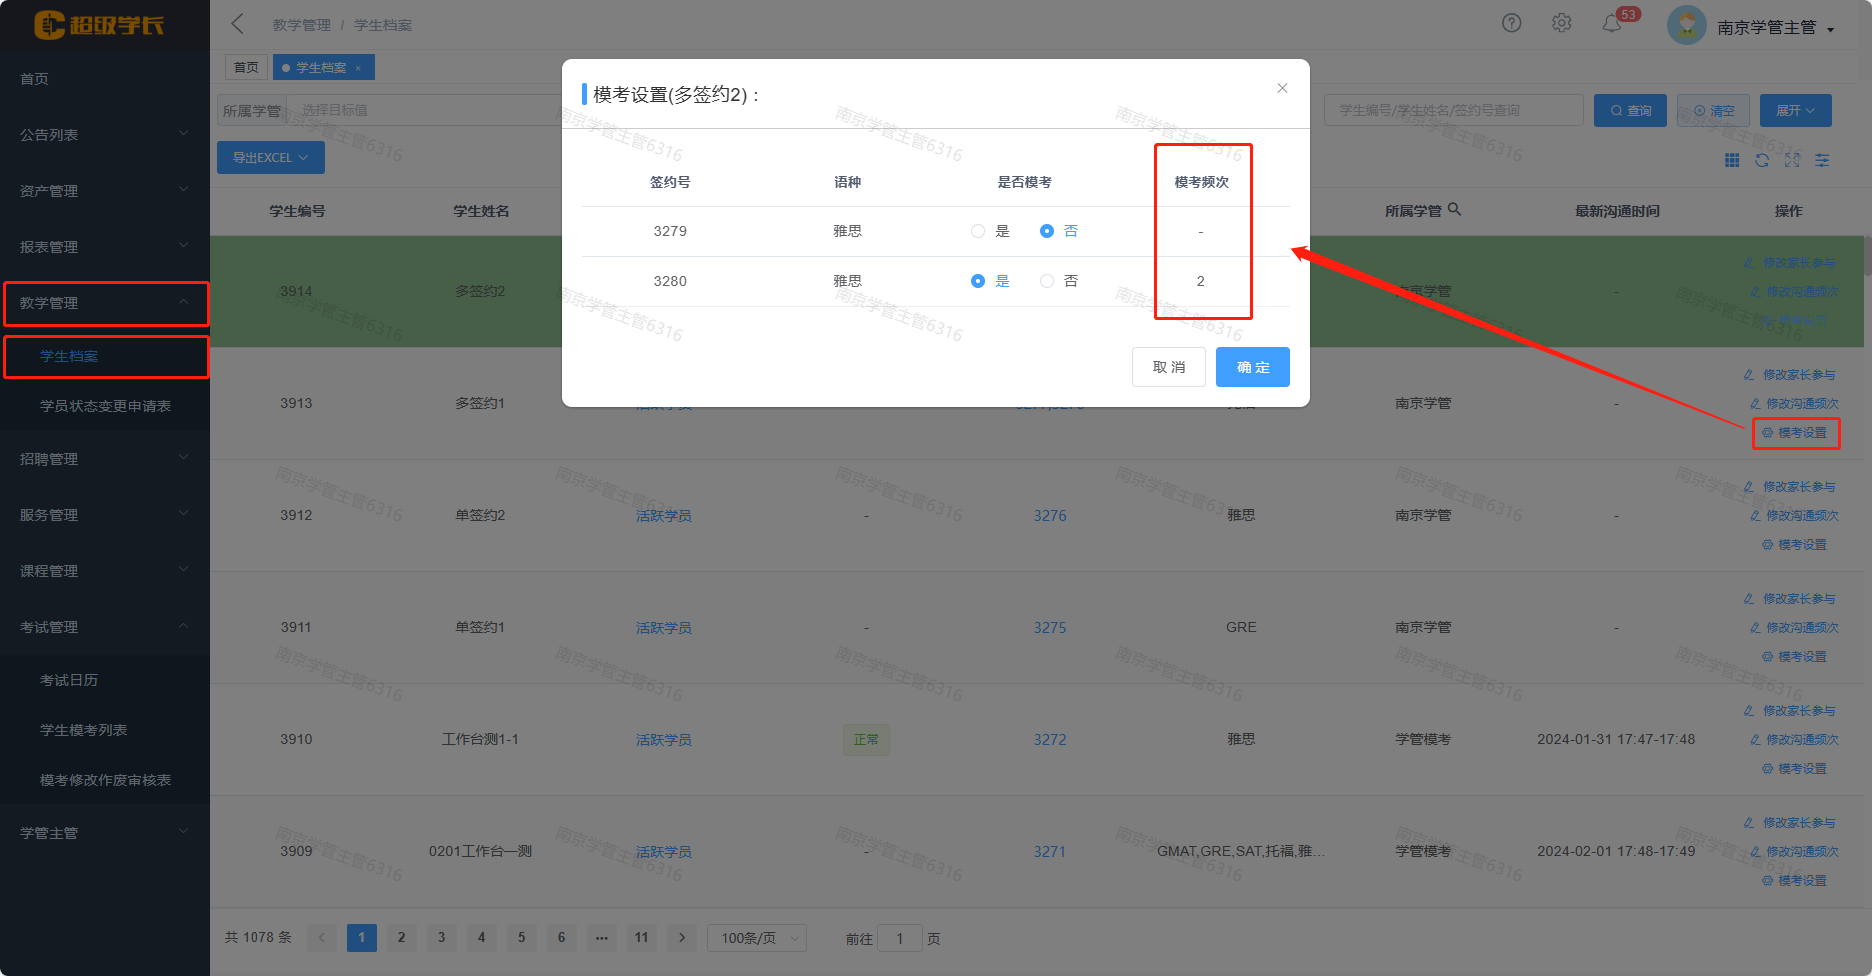Click the 前往 page number input field
The height and width of the screenshot is (976, 1872).
[x=899, y=938]
